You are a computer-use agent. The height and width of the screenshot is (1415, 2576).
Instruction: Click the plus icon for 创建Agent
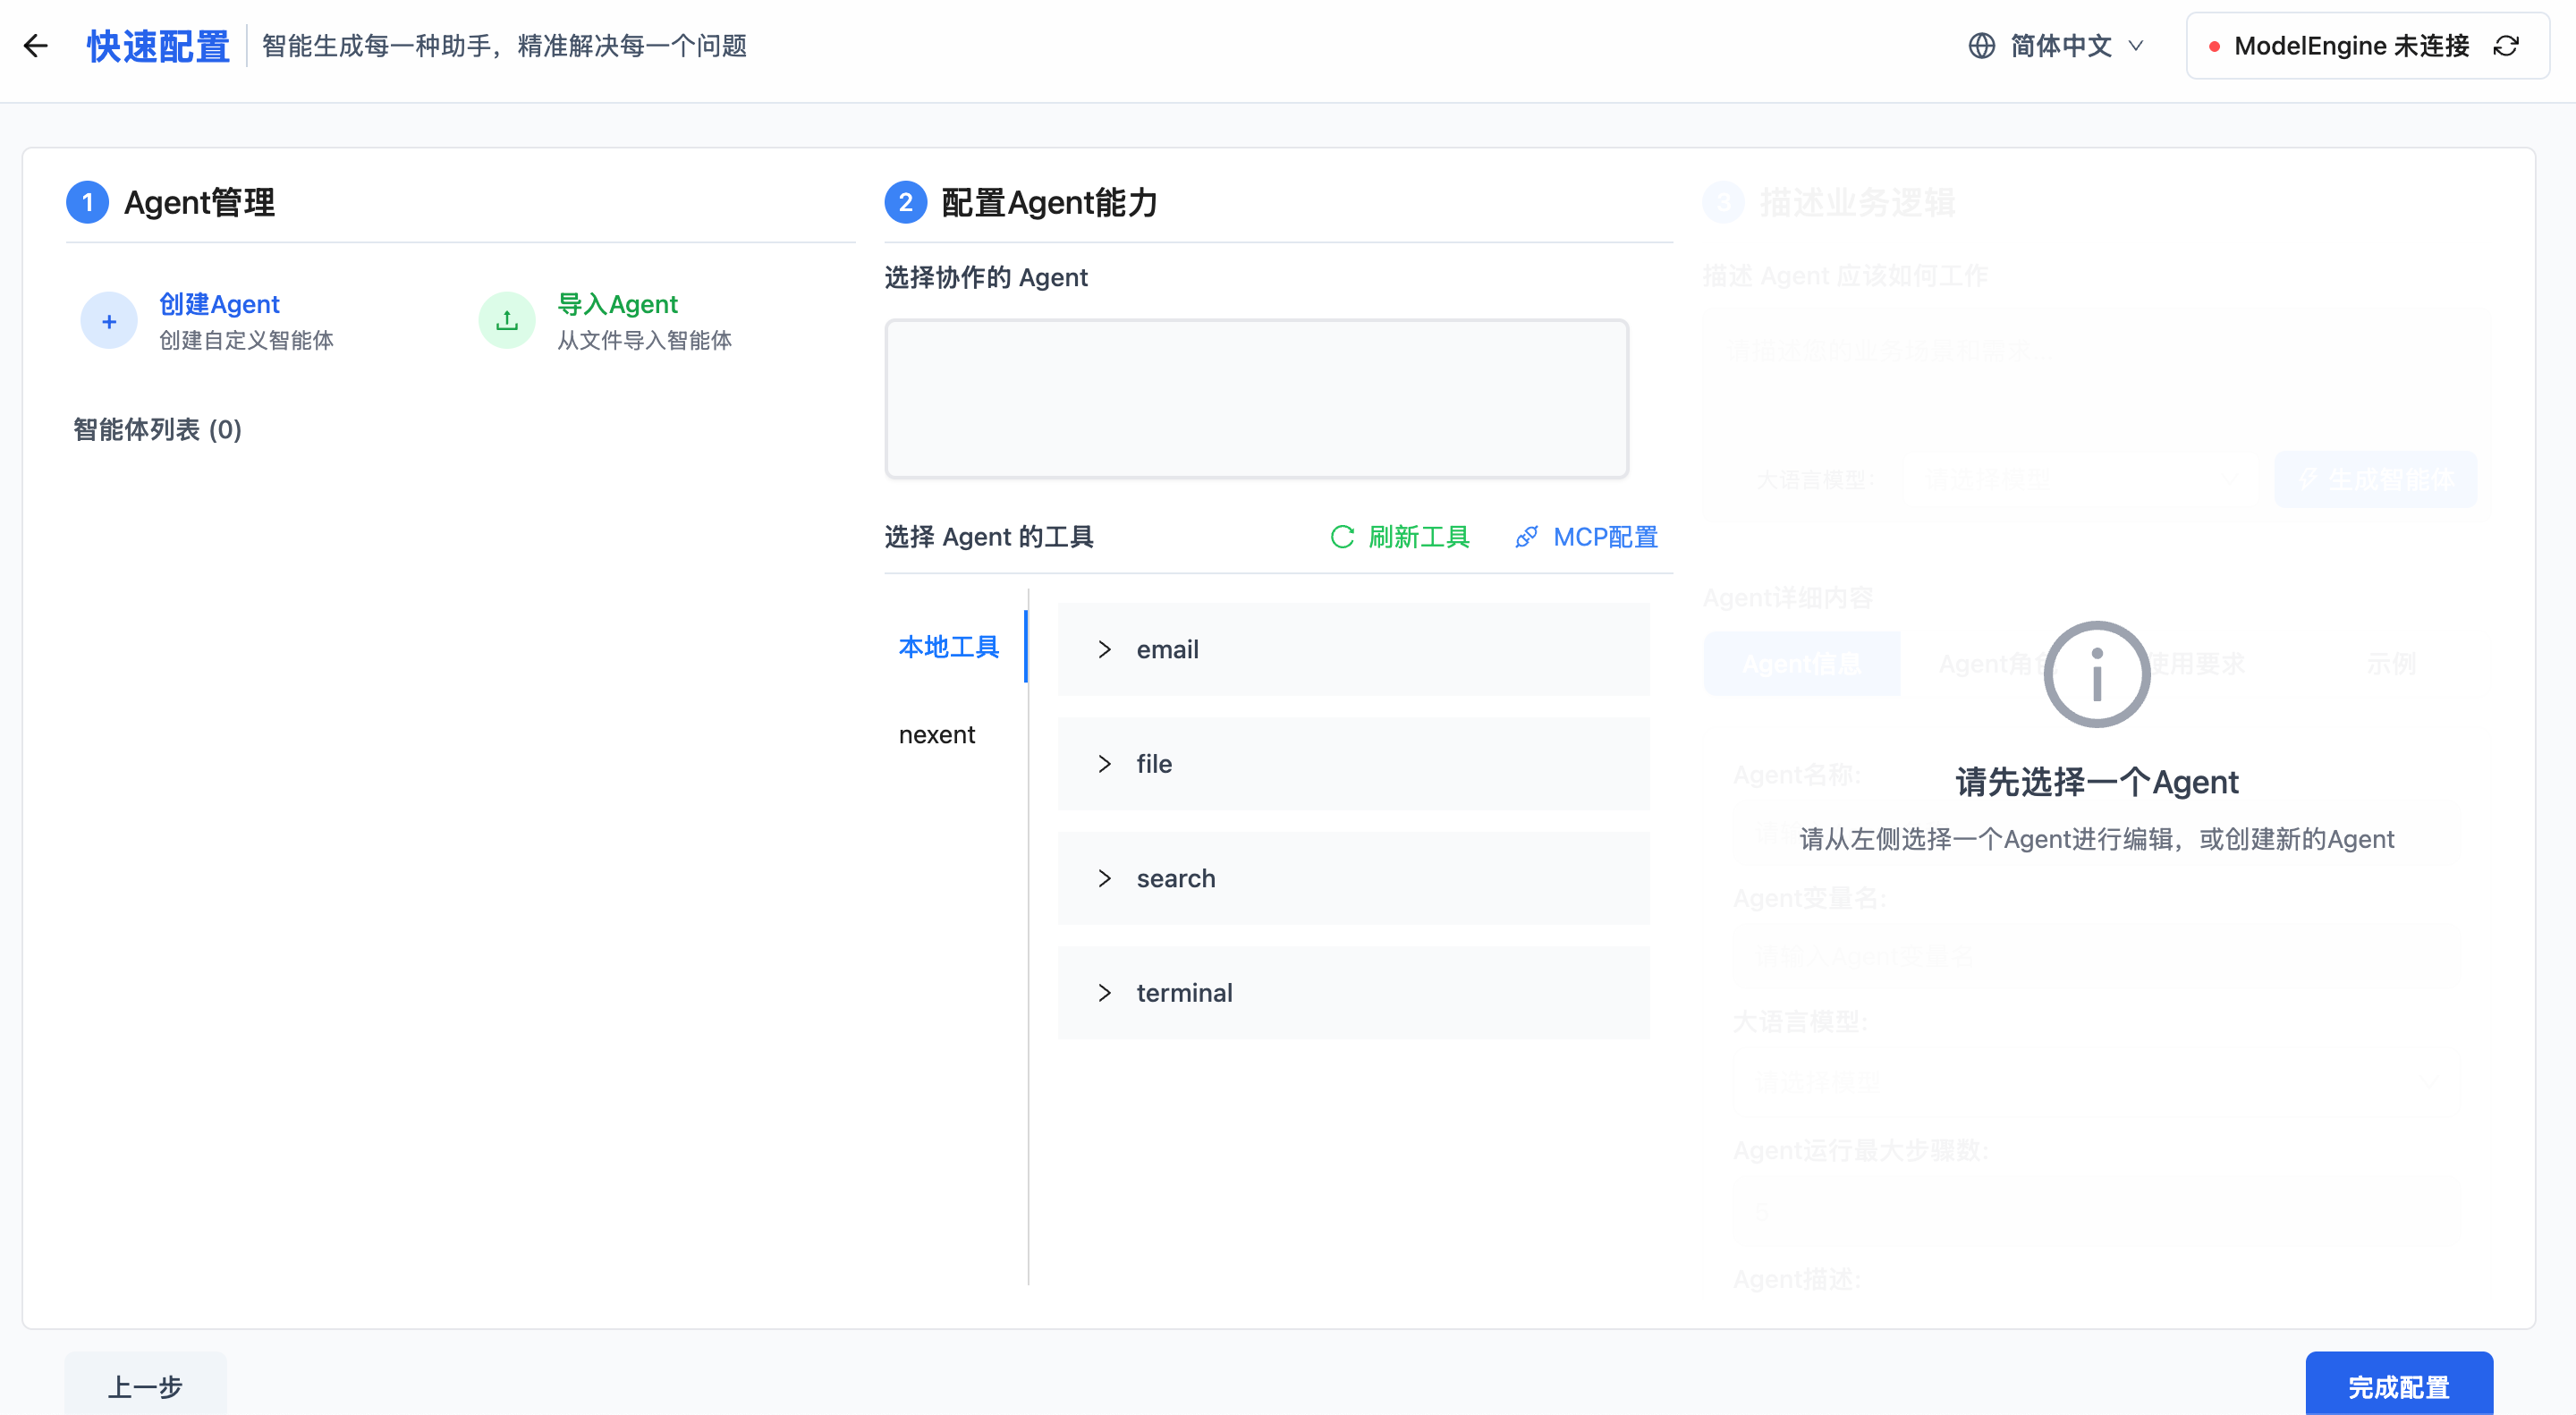click(x=109, y=321)
